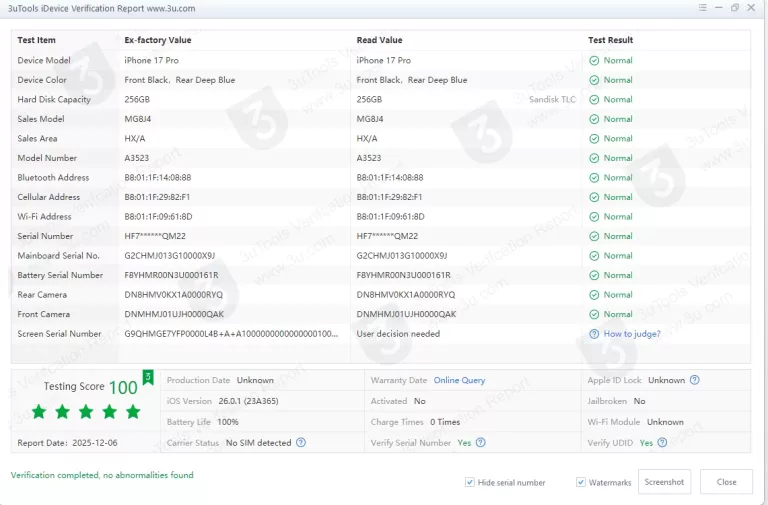Click question icon in Screen Serial Number row
This screenshot has width=768, height=505.
(x=594, y=334)
